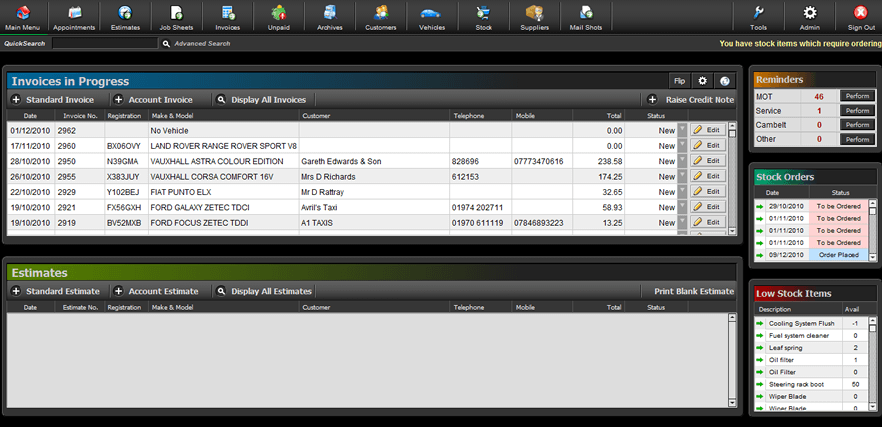The image size is (882, 427).
Task: Open invoices panel gear settings
Action: click(702, 81)
